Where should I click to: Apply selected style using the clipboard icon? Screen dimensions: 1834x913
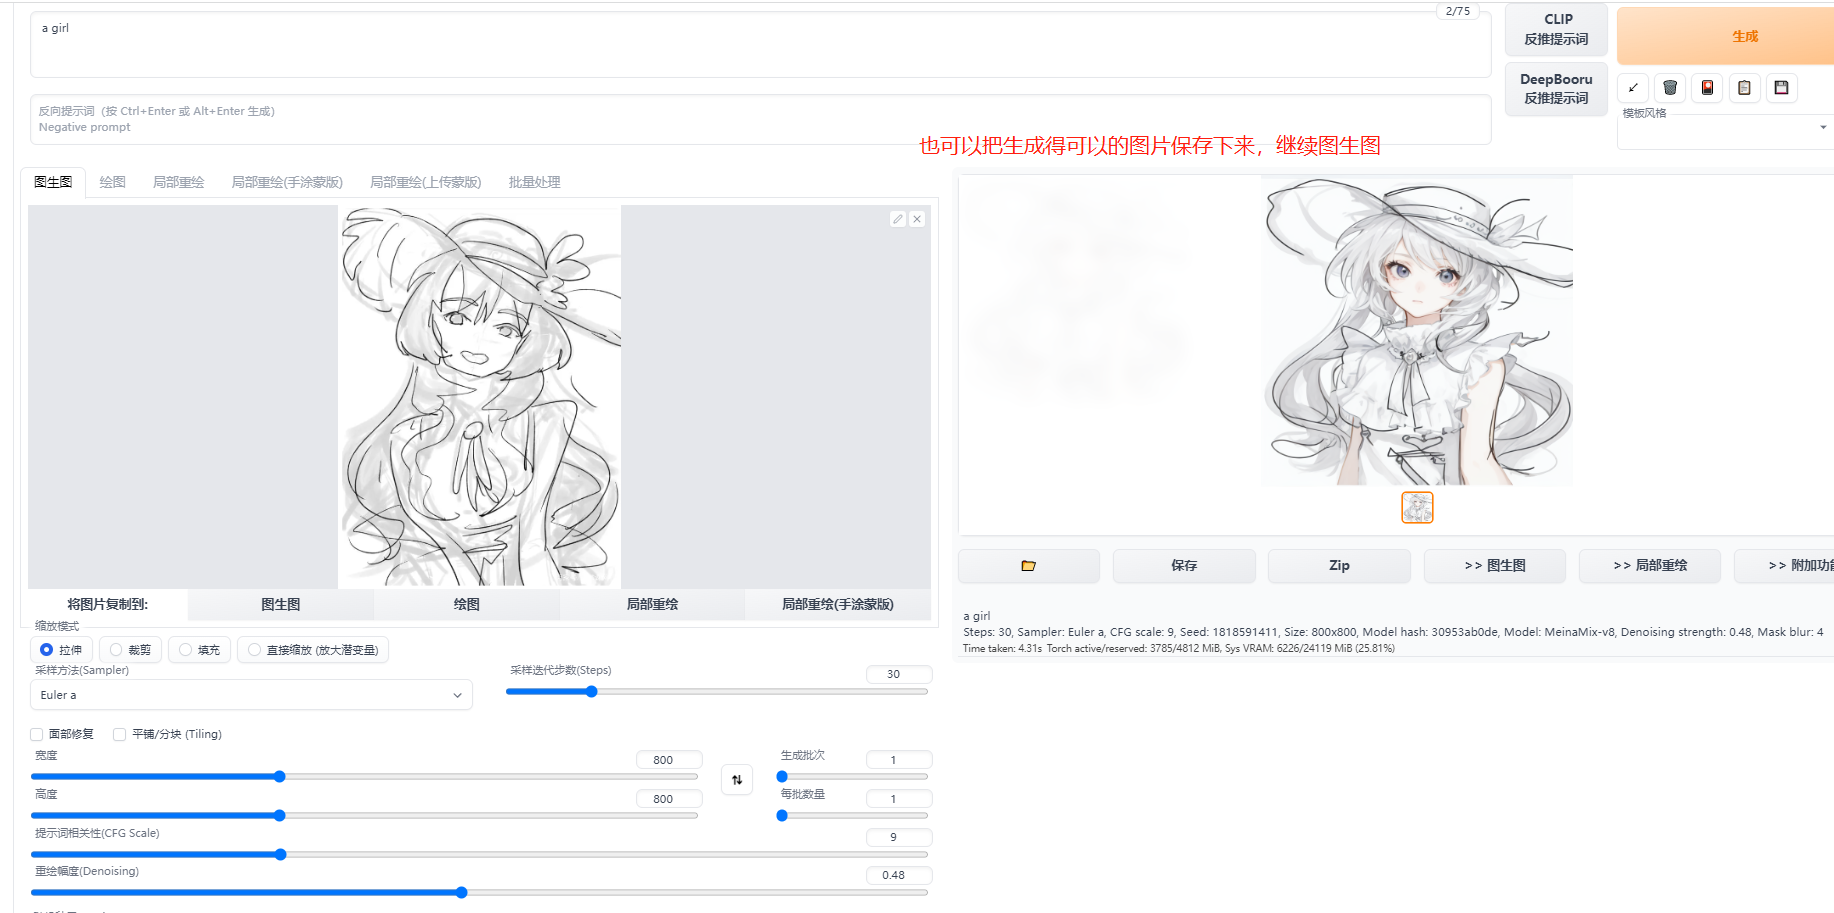click(x=1744, y=88)
